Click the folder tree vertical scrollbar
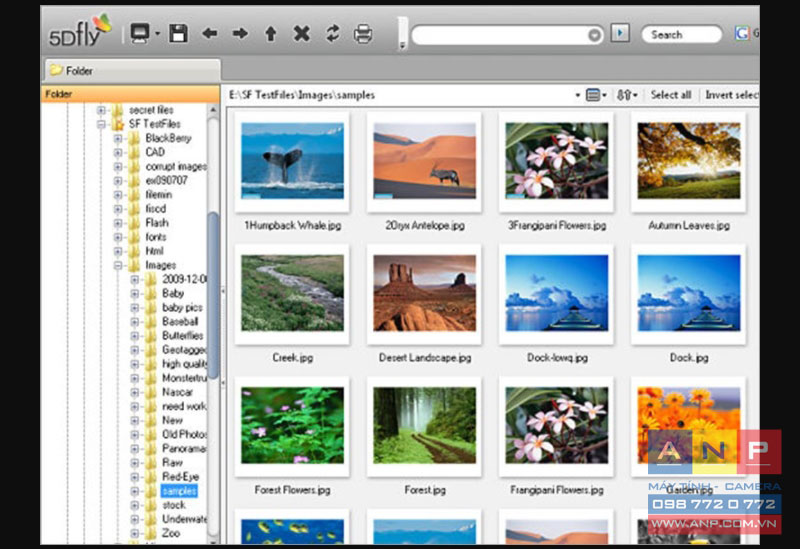Viewport: 800px width, 549px height. 213,296
